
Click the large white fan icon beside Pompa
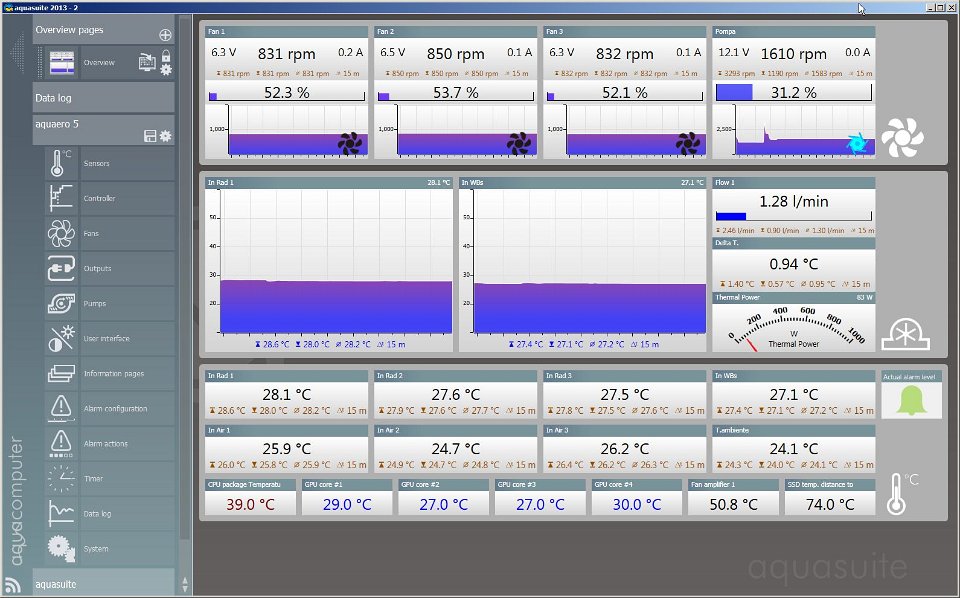(902, 137)
